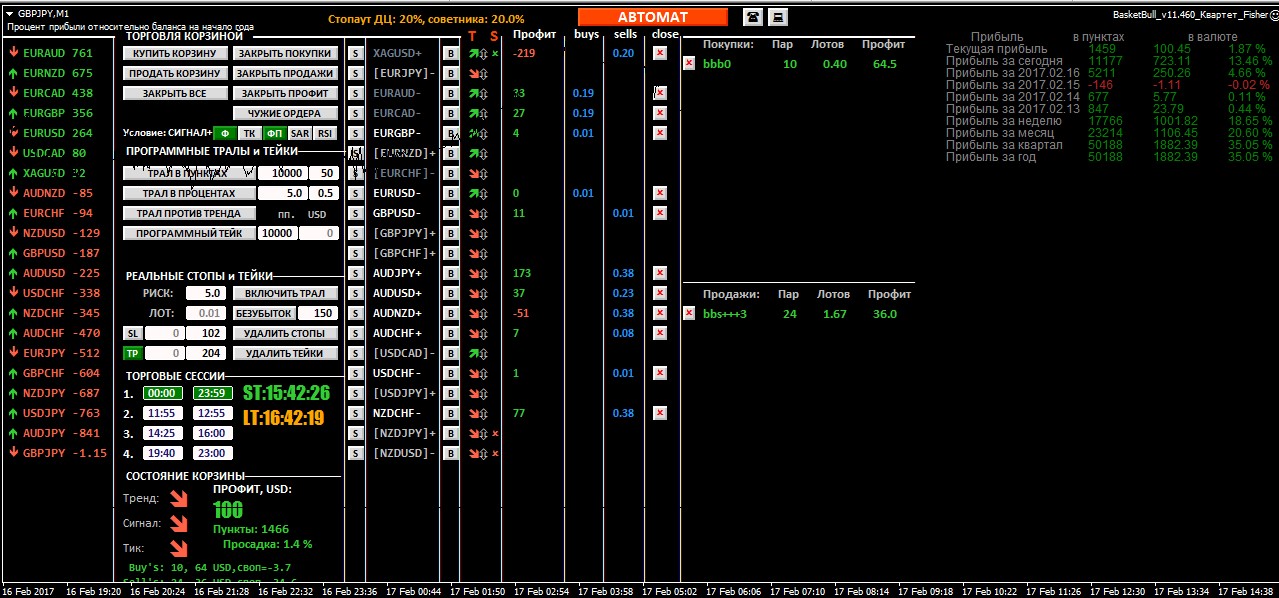Close the bbb0 buy basket with X
Screen dimensions: 1279x598
(689, 63)
